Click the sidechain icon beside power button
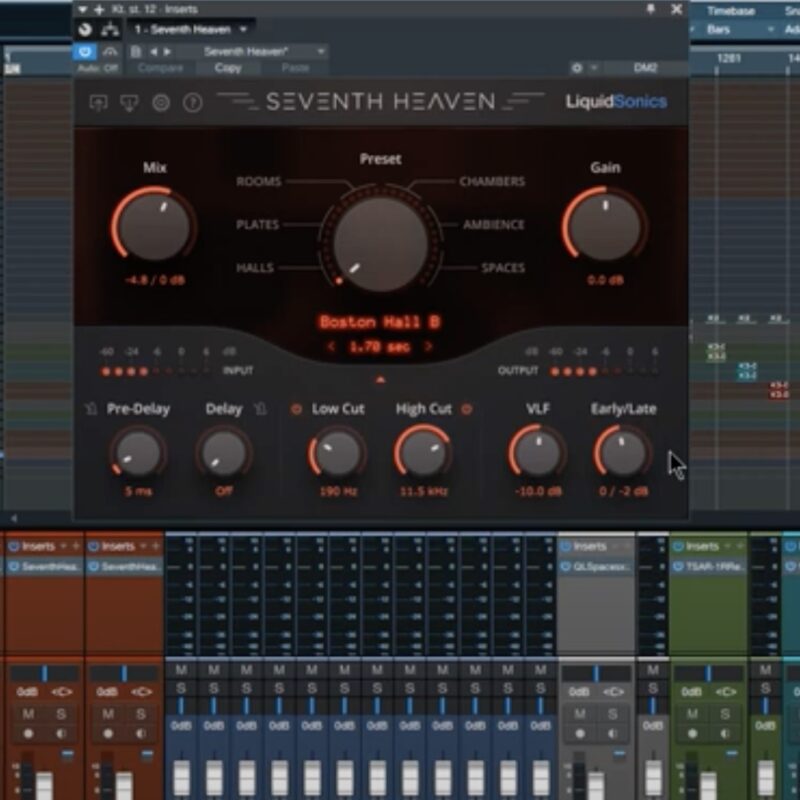The width and height of the screenshot is (800, 800). [x=110, y=52]
